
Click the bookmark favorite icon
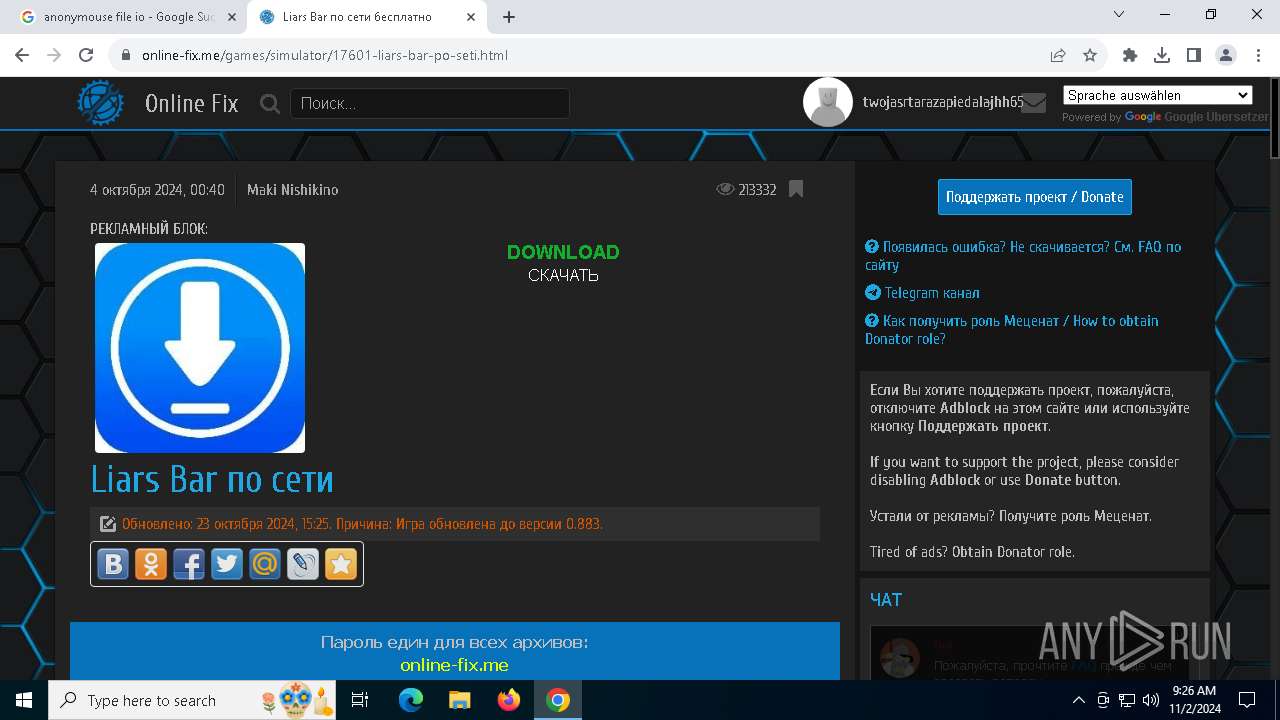click(796, 189)
